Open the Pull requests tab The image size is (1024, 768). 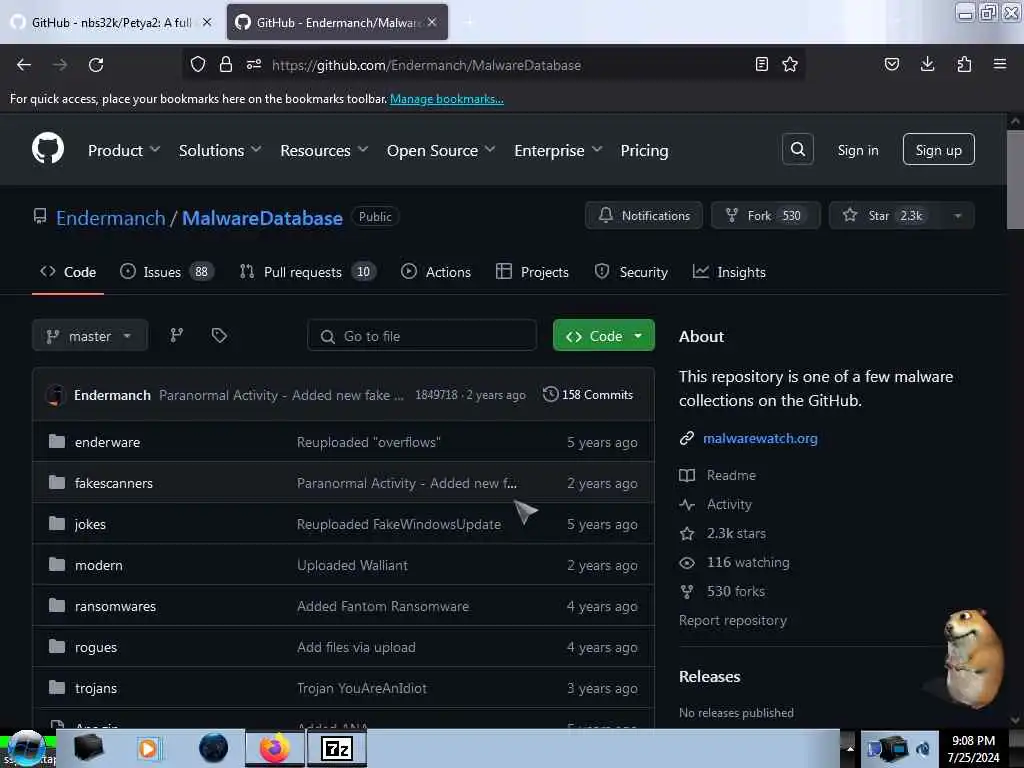point(308,272)
